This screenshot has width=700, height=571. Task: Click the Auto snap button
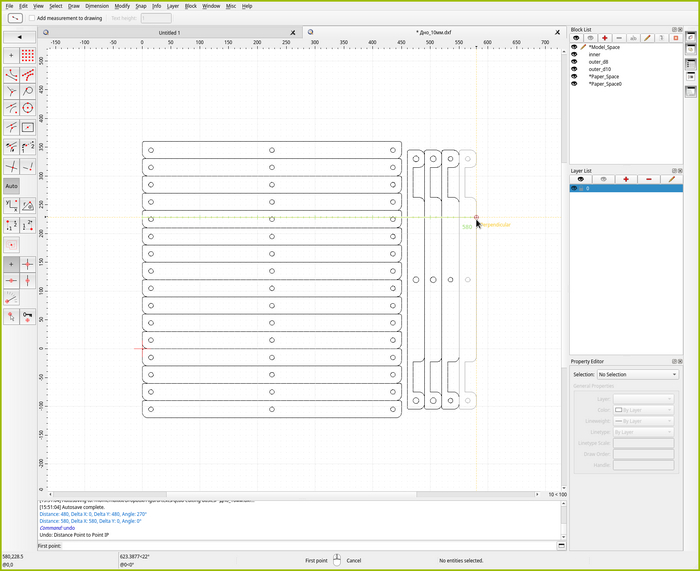11,186
